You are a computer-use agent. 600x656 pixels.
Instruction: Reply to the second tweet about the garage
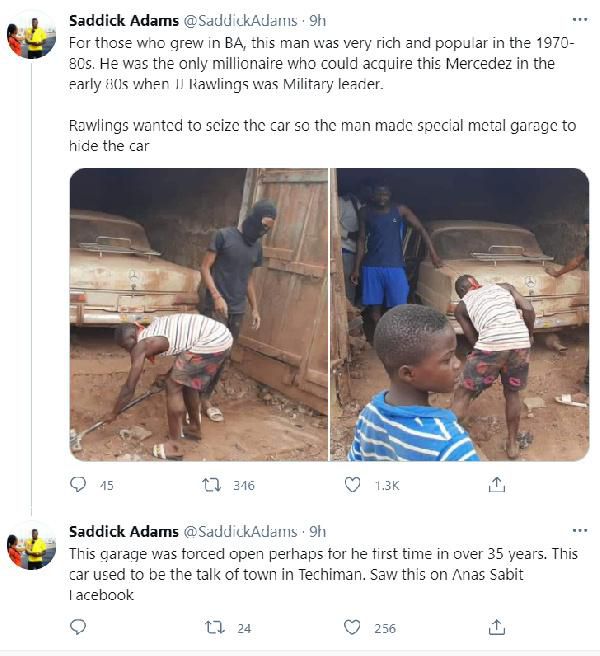click(x=78, y=628)
